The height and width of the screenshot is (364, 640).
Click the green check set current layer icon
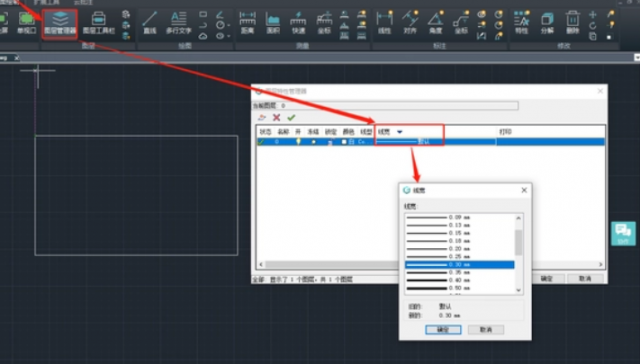291,118
